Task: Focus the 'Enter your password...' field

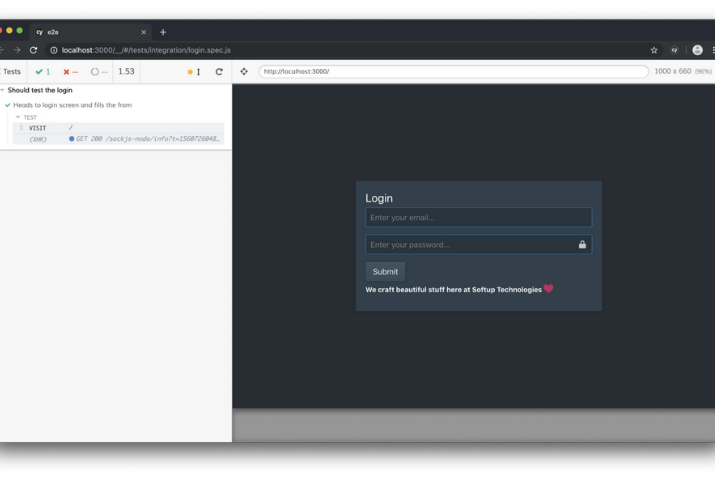Action: pos(470,244)
